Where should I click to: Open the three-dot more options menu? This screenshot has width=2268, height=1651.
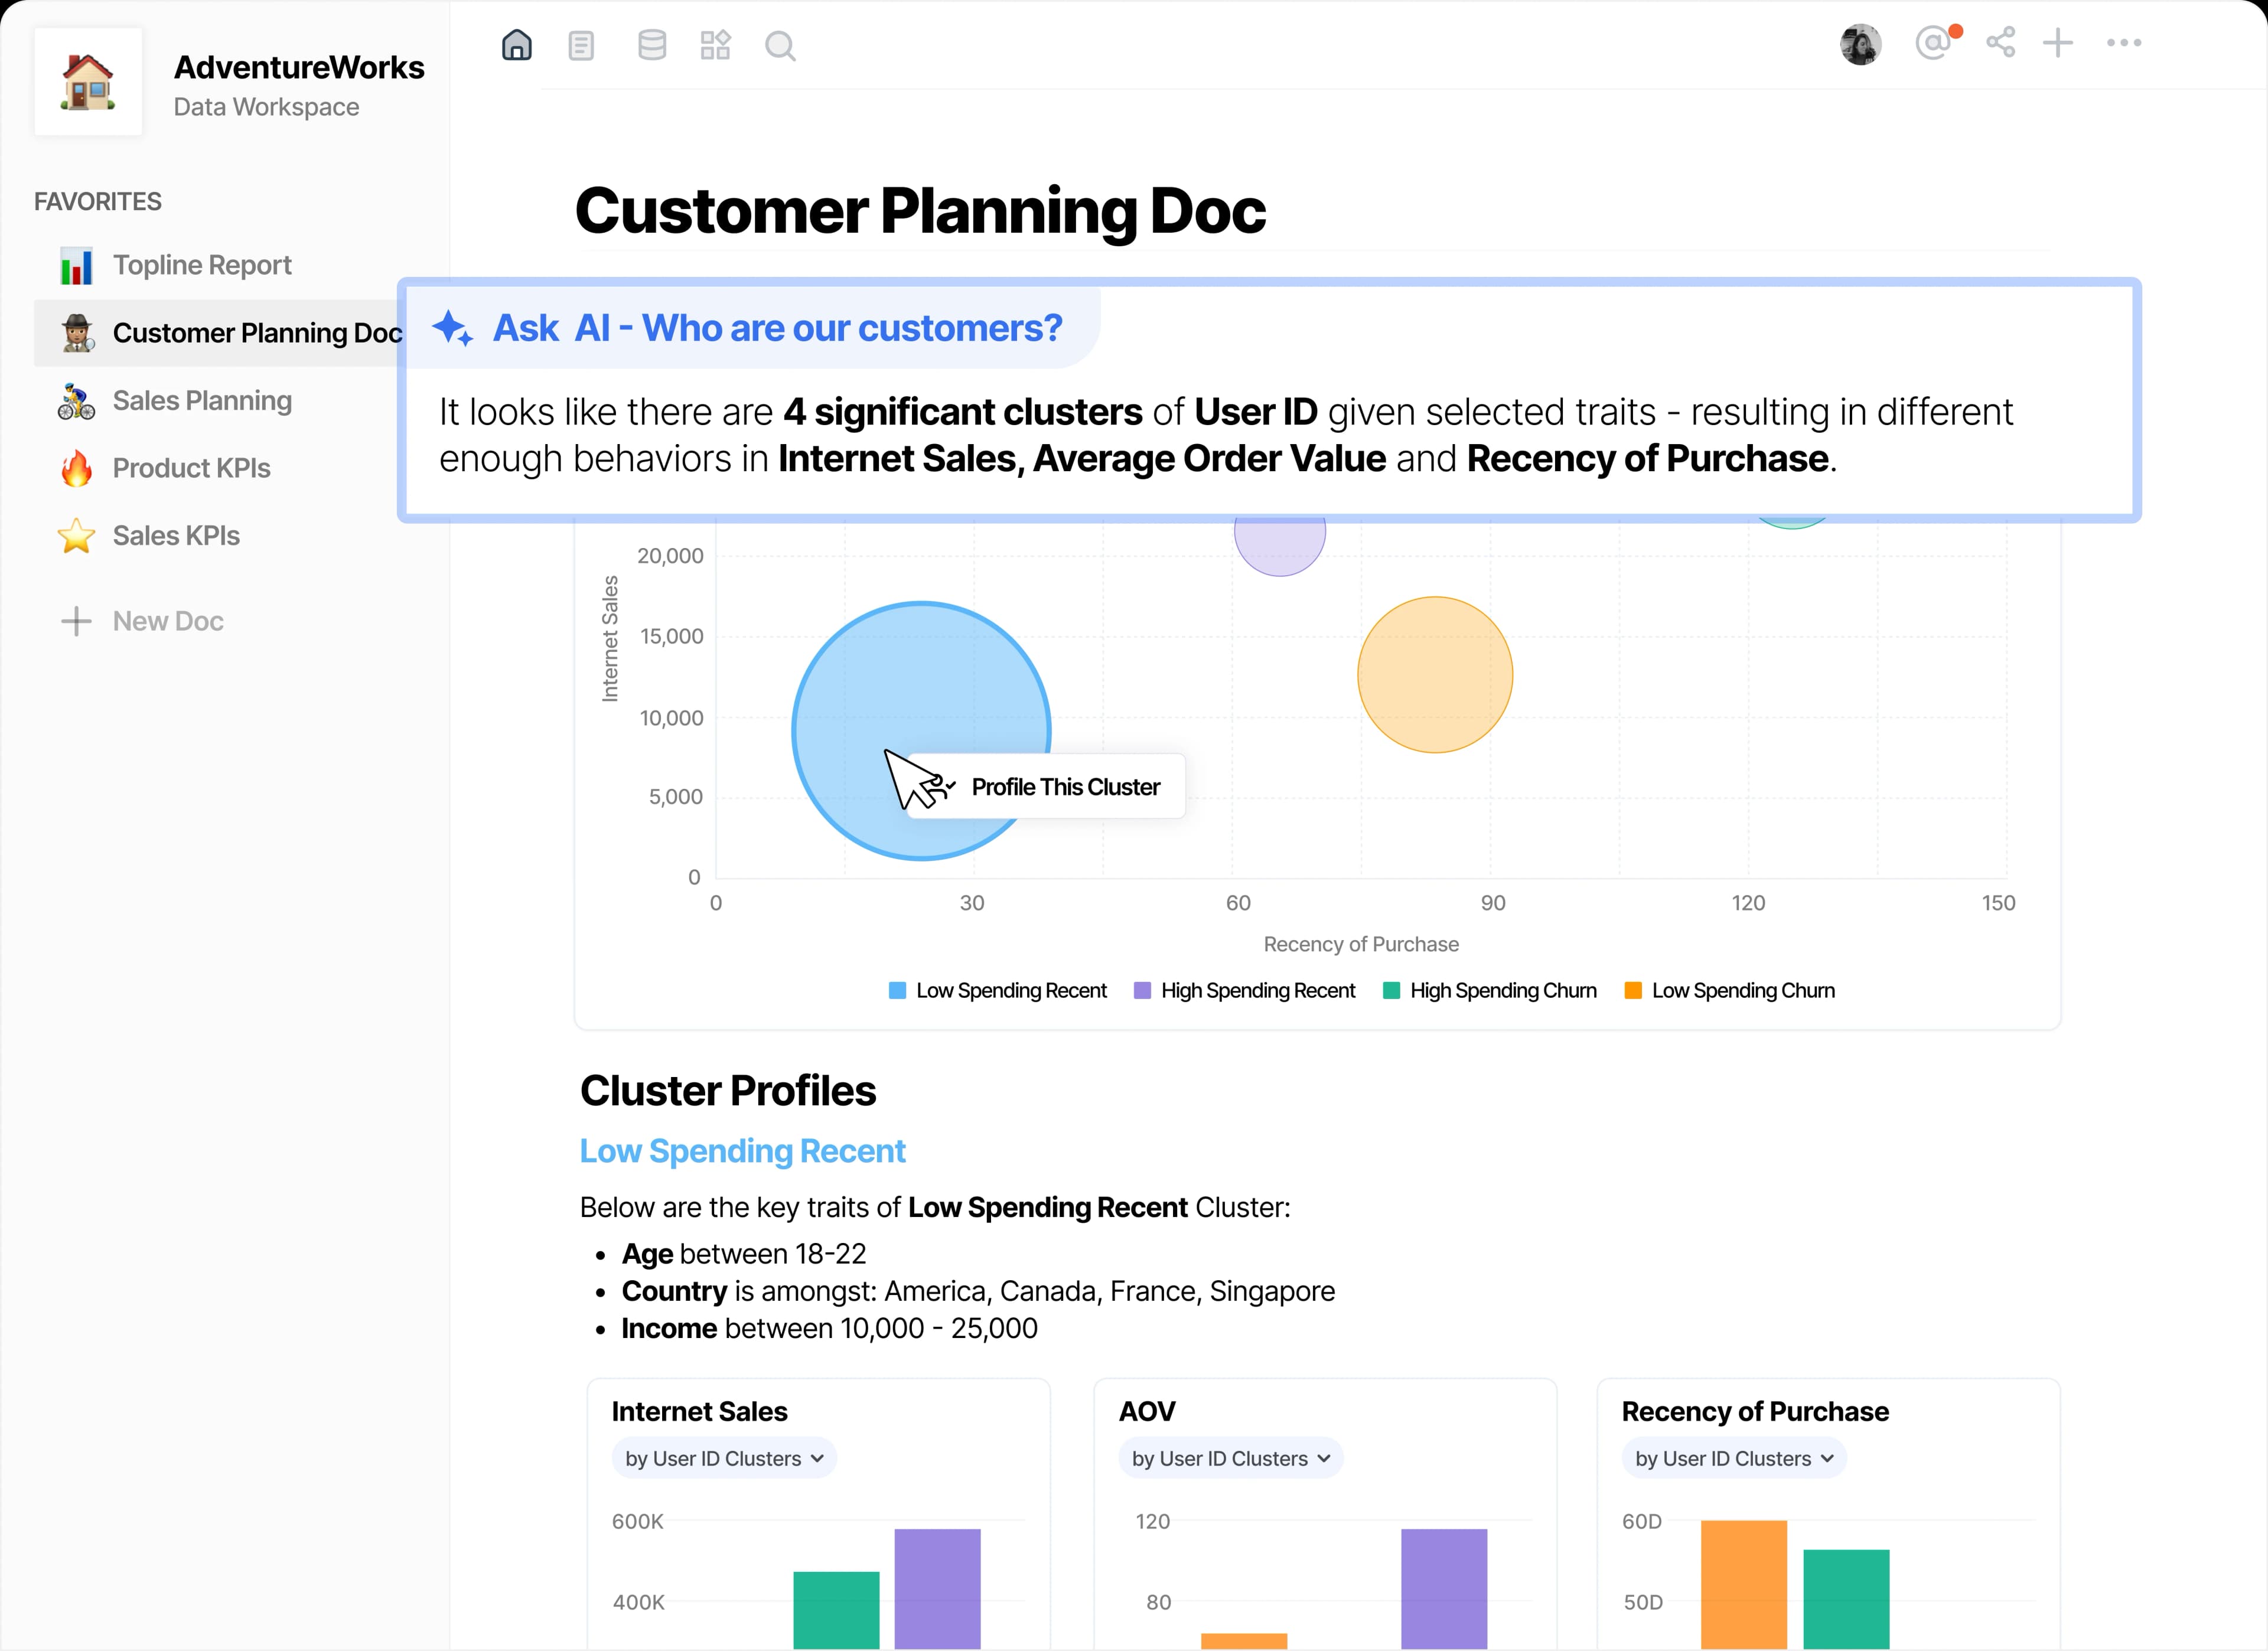tap(2124, 43)
